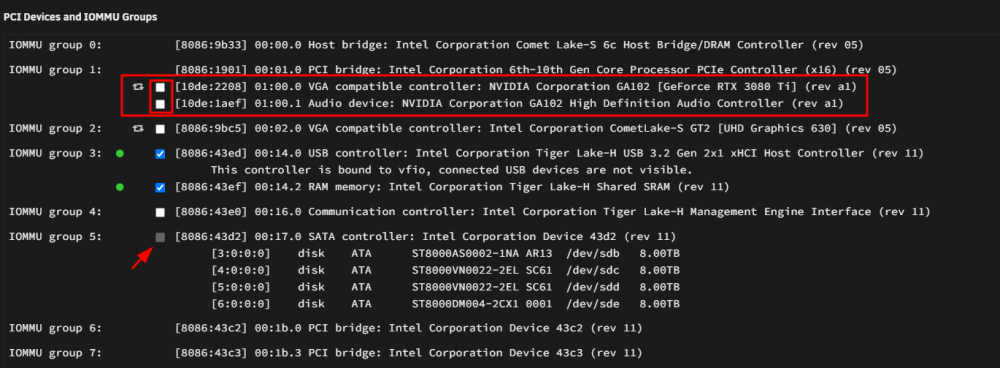Screen dimensions: 1000x368
Task: Select the Management Engine Interface checkbox
Action: pyautogui.click(x=160, y=212)
